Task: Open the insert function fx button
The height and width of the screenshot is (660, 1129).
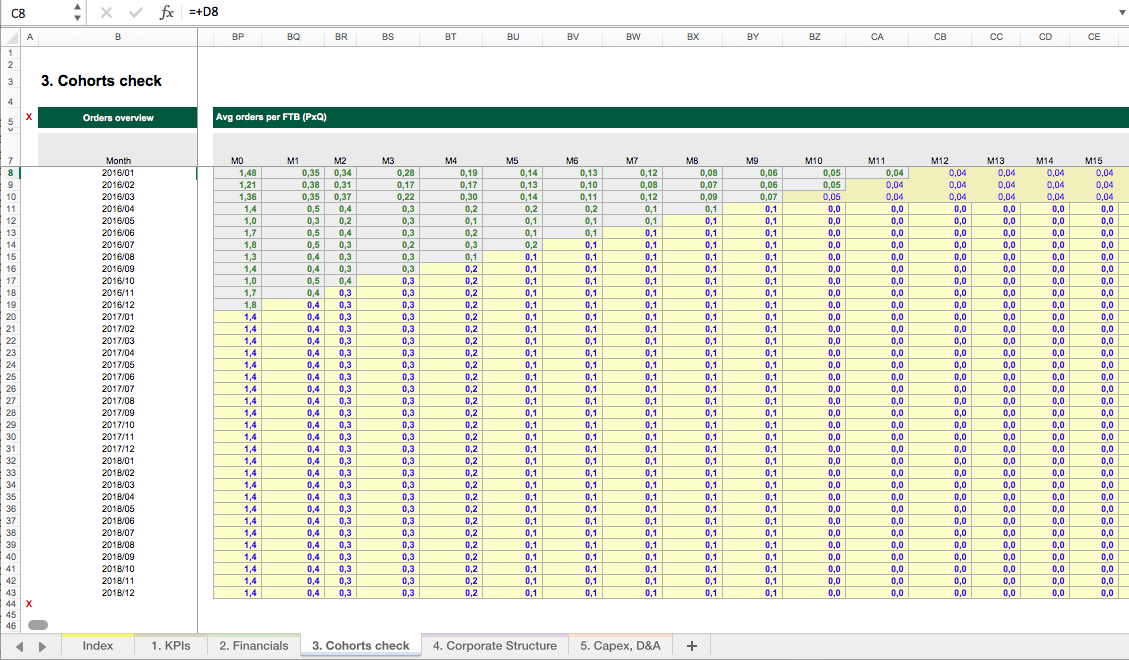Action: [x=166, y=12]
